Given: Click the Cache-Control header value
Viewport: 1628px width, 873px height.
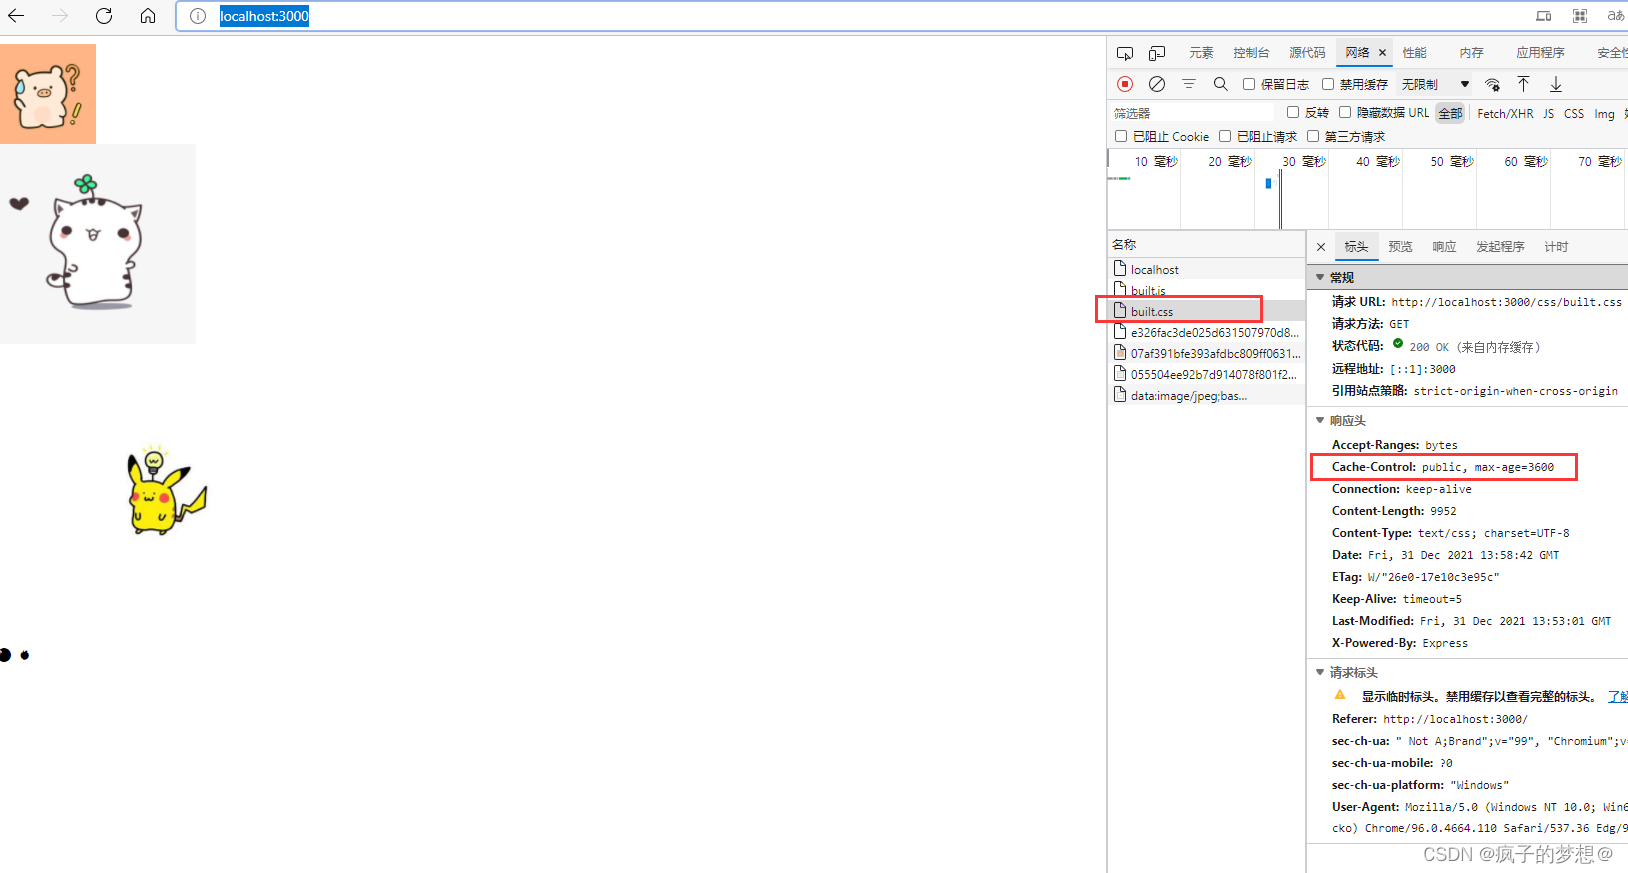Looking at the screenshot, I should (x=1488, y=467).
